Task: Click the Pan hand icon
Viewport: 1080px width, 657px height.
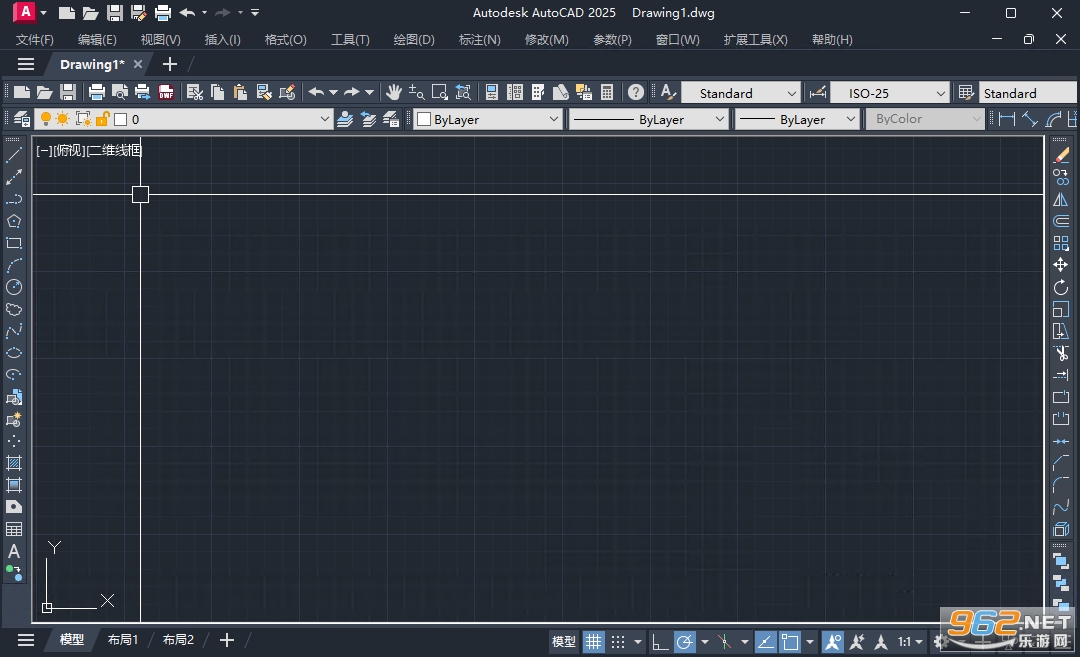Action: tap(393, 92)
